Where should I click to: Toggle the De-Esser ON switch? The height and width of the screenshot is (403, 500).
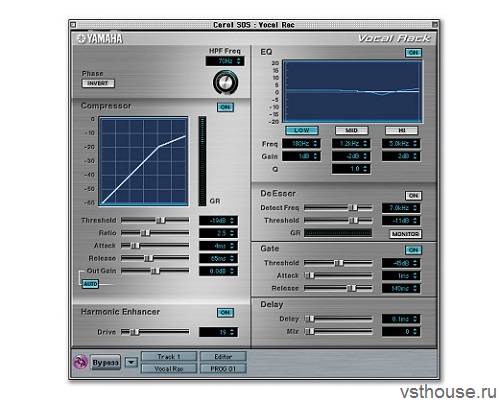413,196
